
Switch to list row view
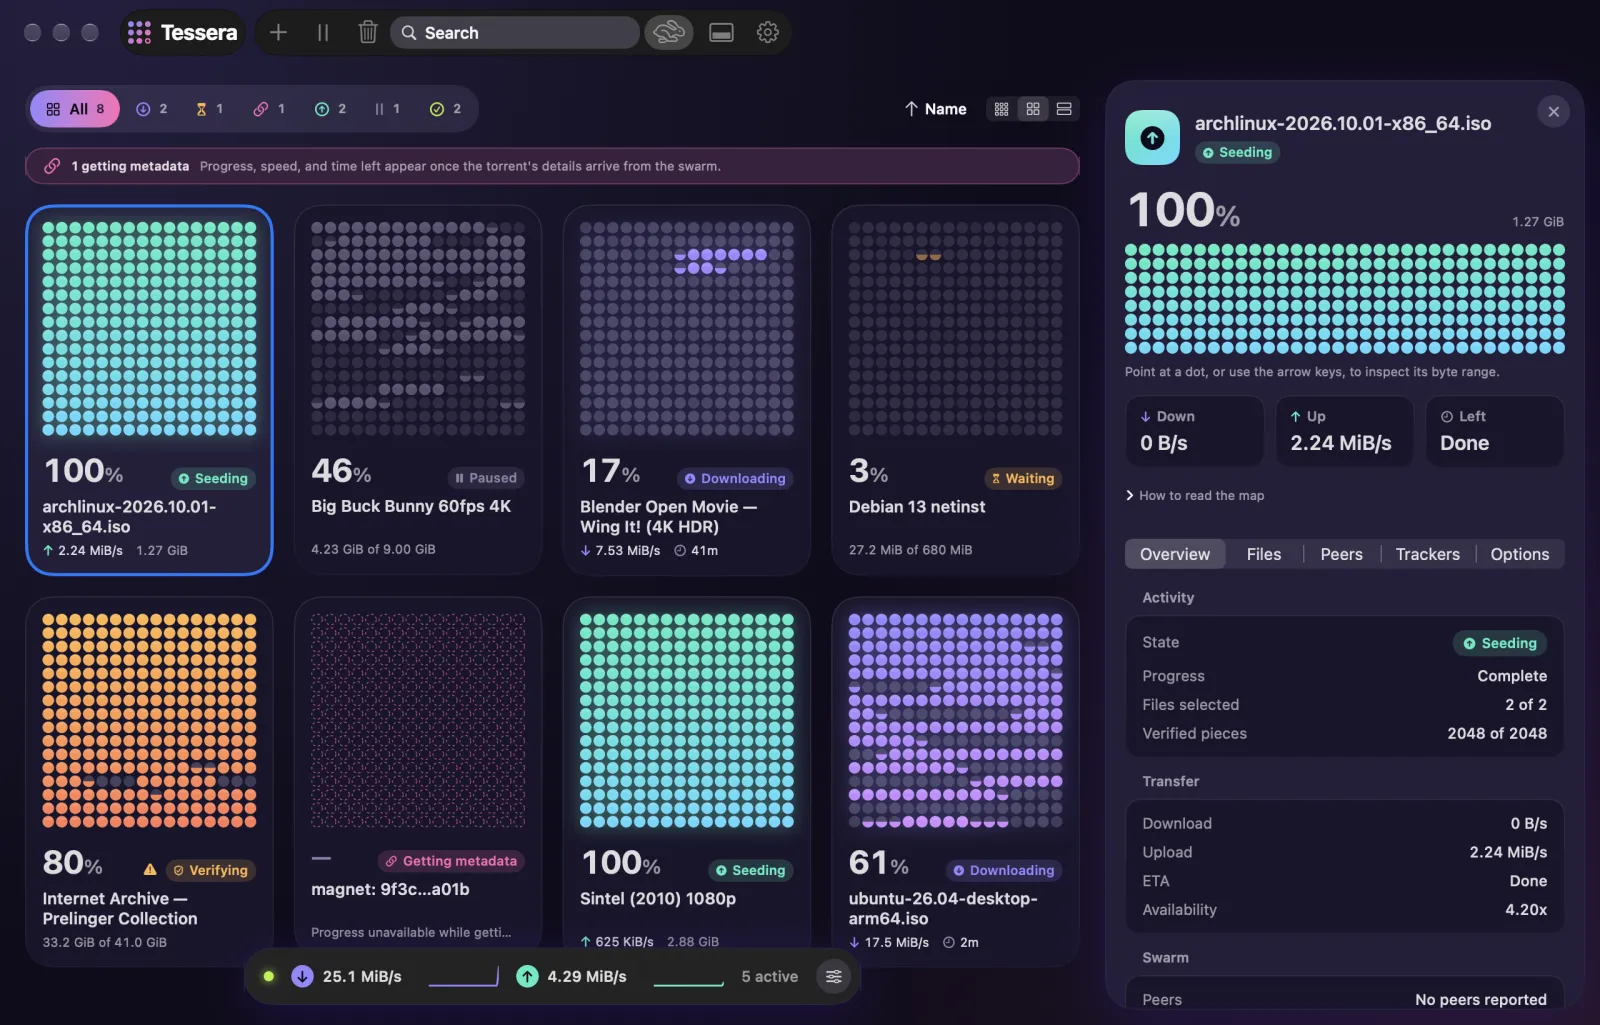1064,109
